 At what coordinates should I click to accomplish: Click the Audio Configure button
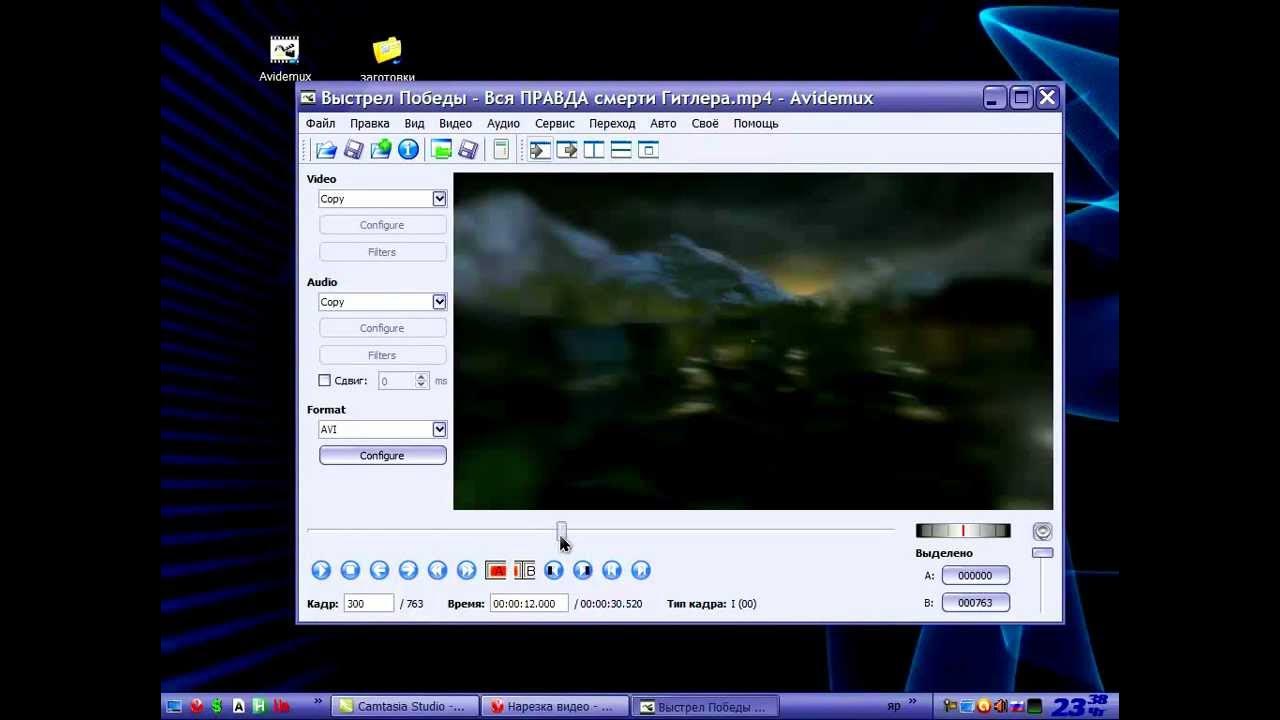pos(382,328)
